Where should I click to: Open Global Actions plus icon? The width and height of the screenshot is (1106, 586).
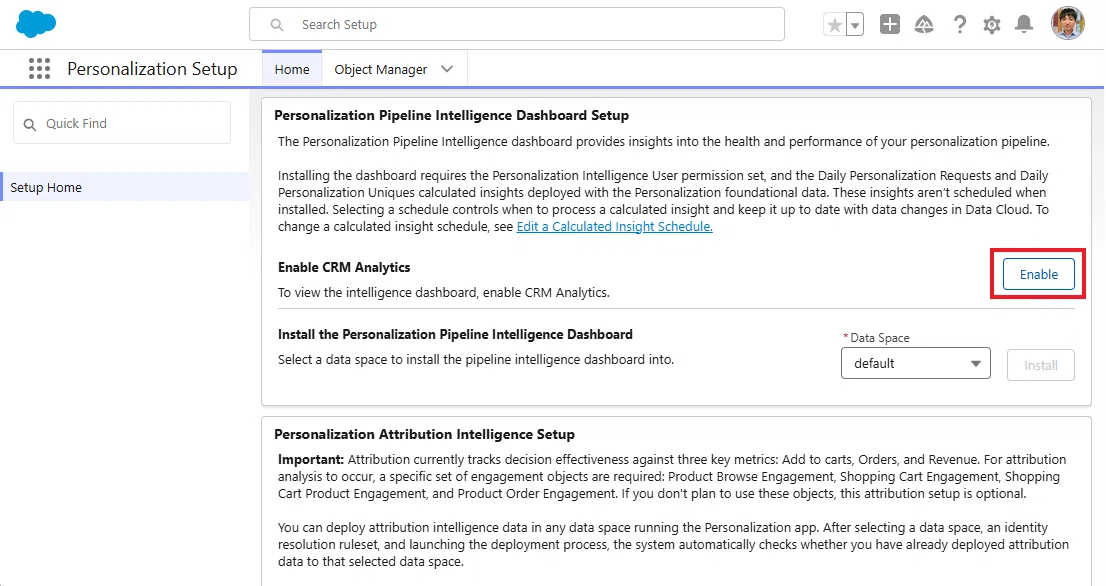click(890, 25)
